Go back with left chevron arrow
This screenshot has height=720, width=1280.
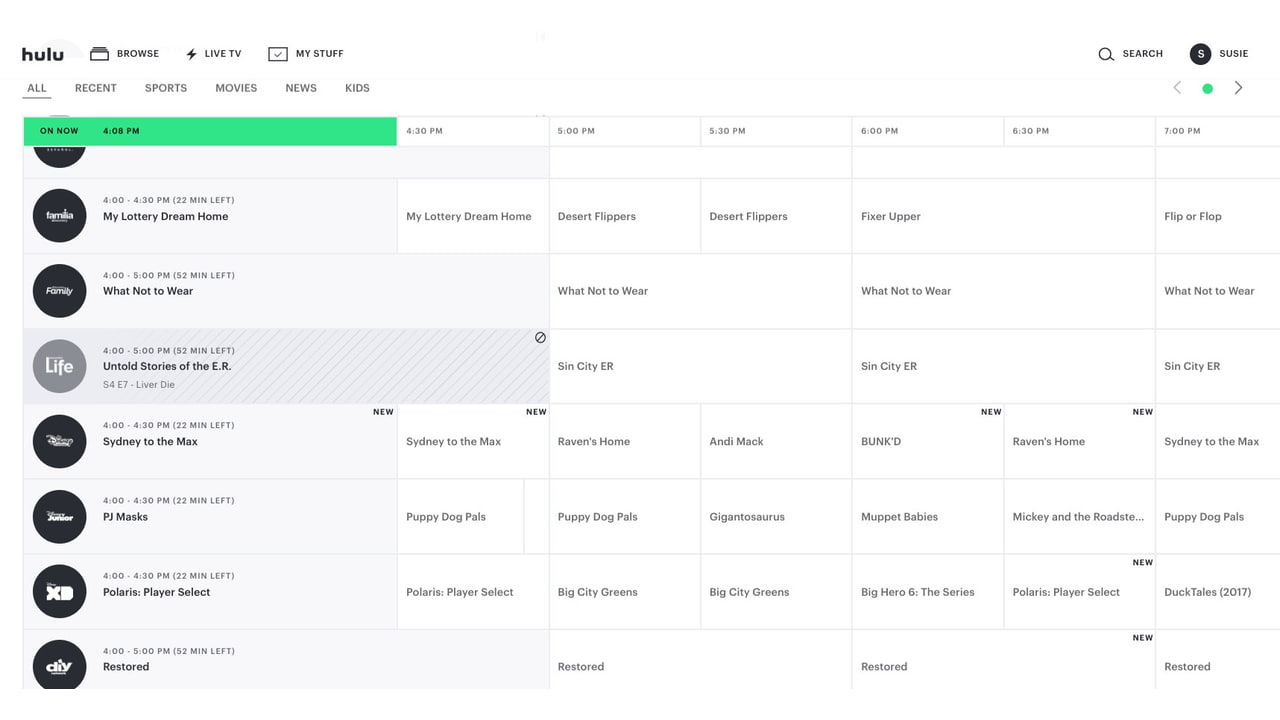point(1177,88)
